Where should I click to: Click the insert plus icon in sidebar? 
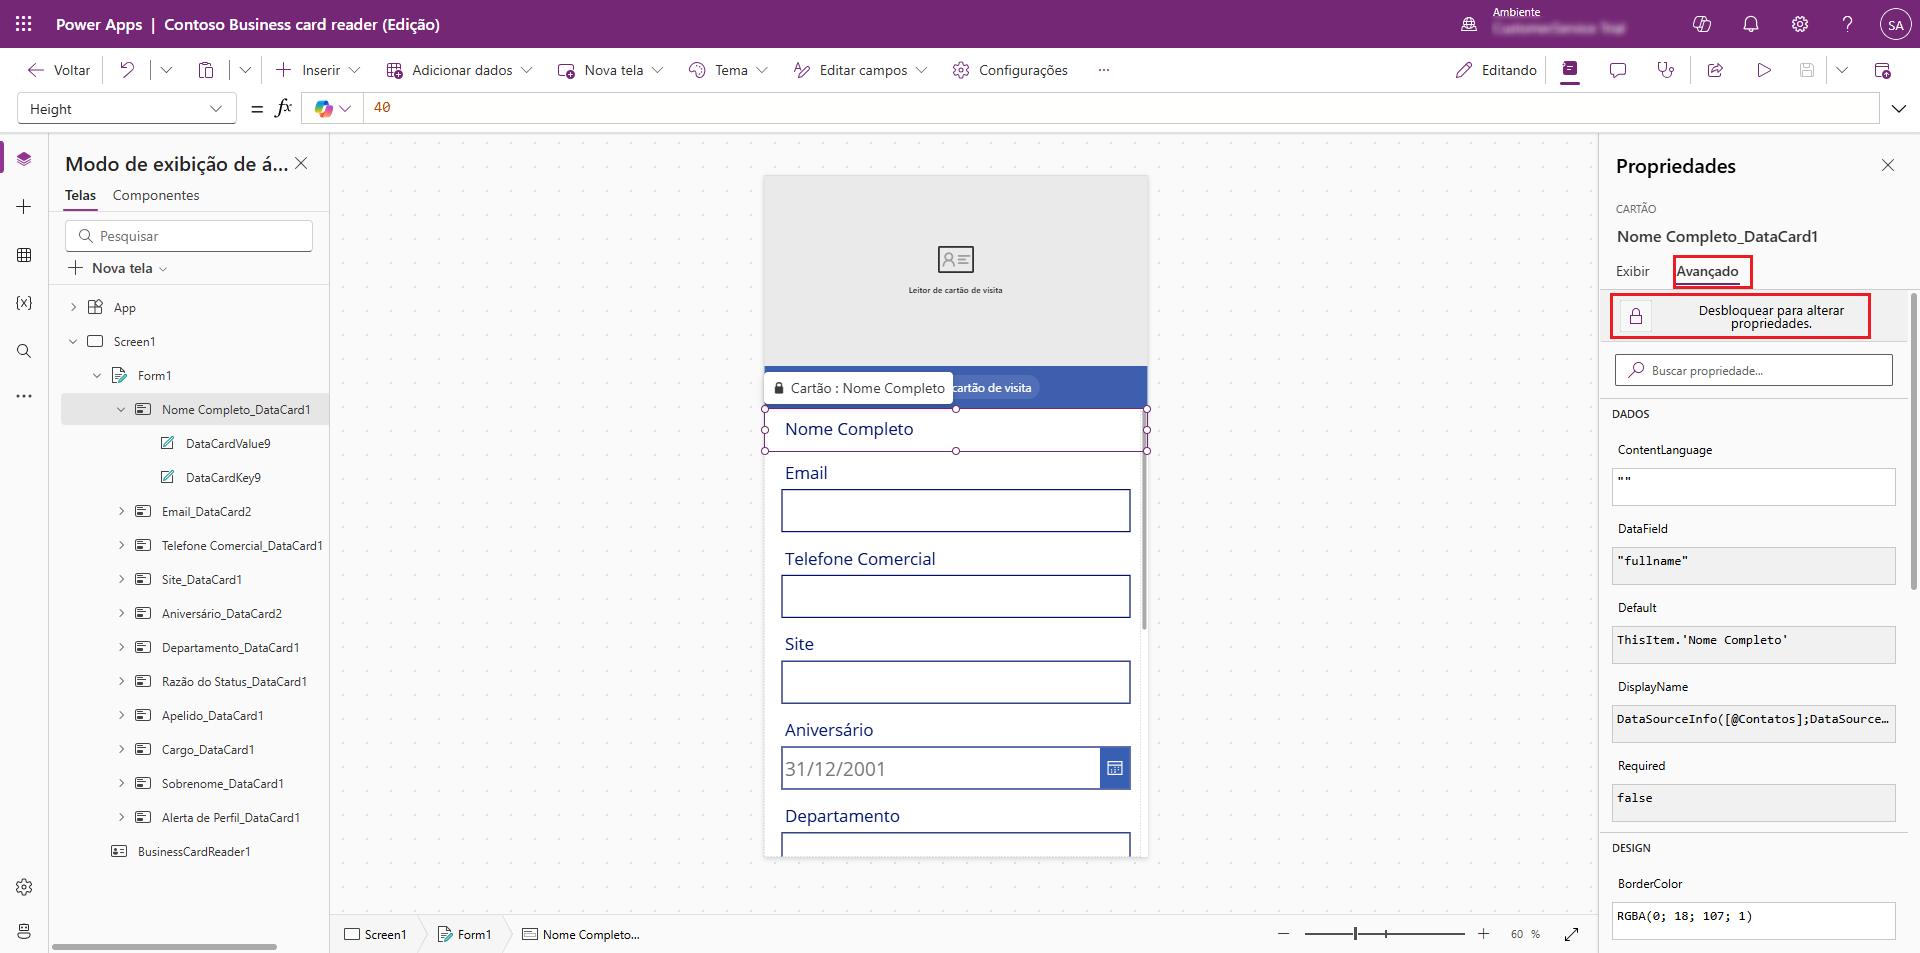tap(24, 207)
